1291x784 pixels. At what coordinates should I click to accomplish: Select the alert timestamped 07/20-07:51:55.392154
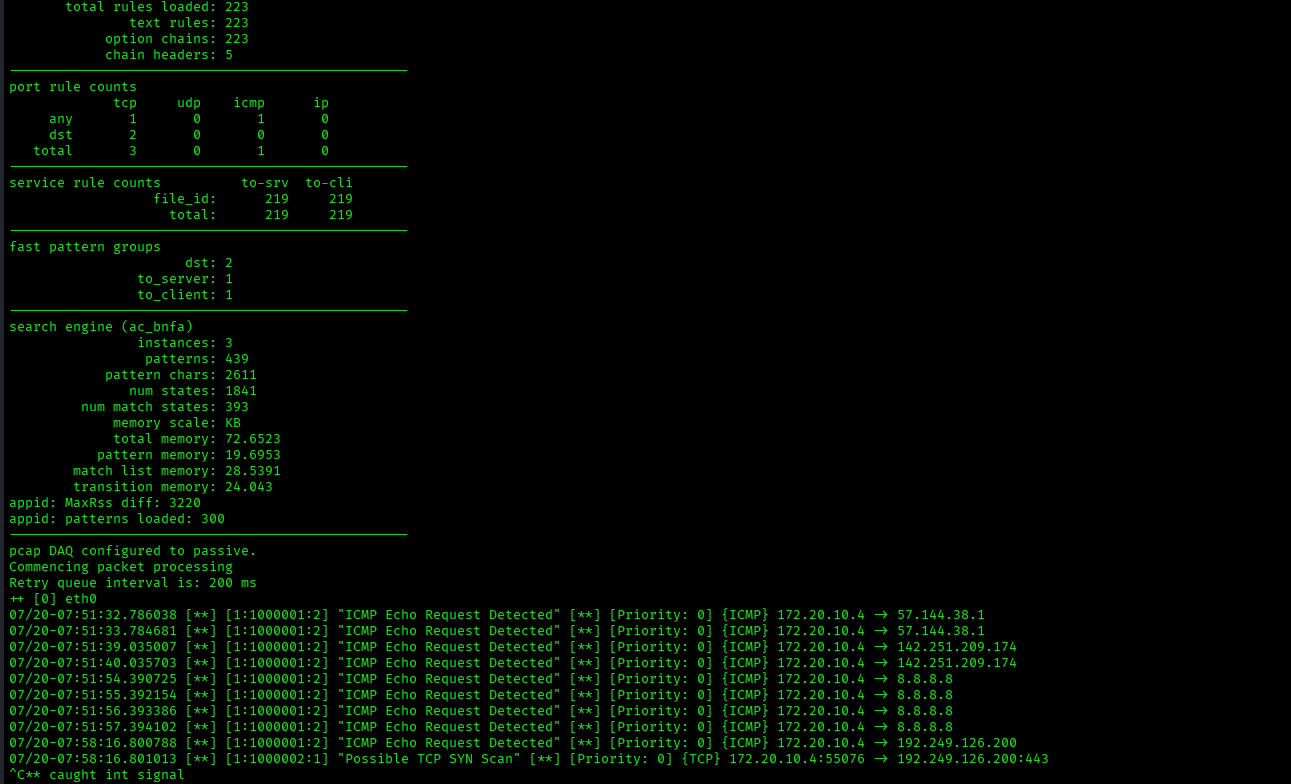pyautogui.click(x=481, y=695)
